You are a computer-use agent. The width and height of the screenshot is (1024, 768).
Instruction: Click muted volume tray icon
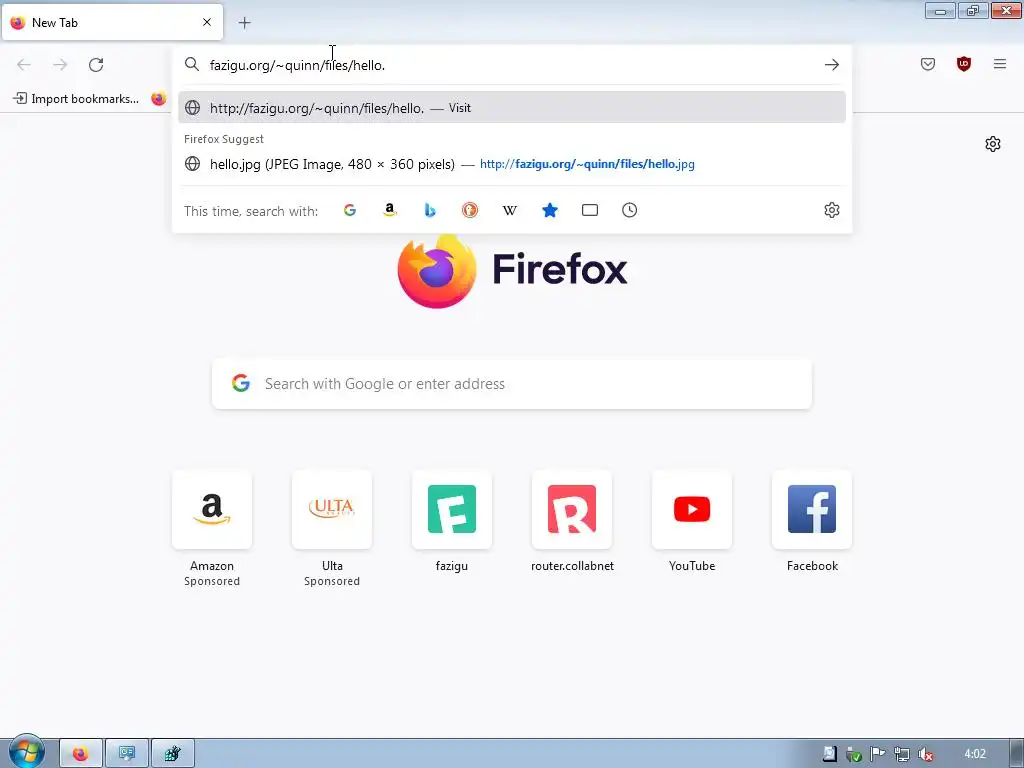point(925,755)
